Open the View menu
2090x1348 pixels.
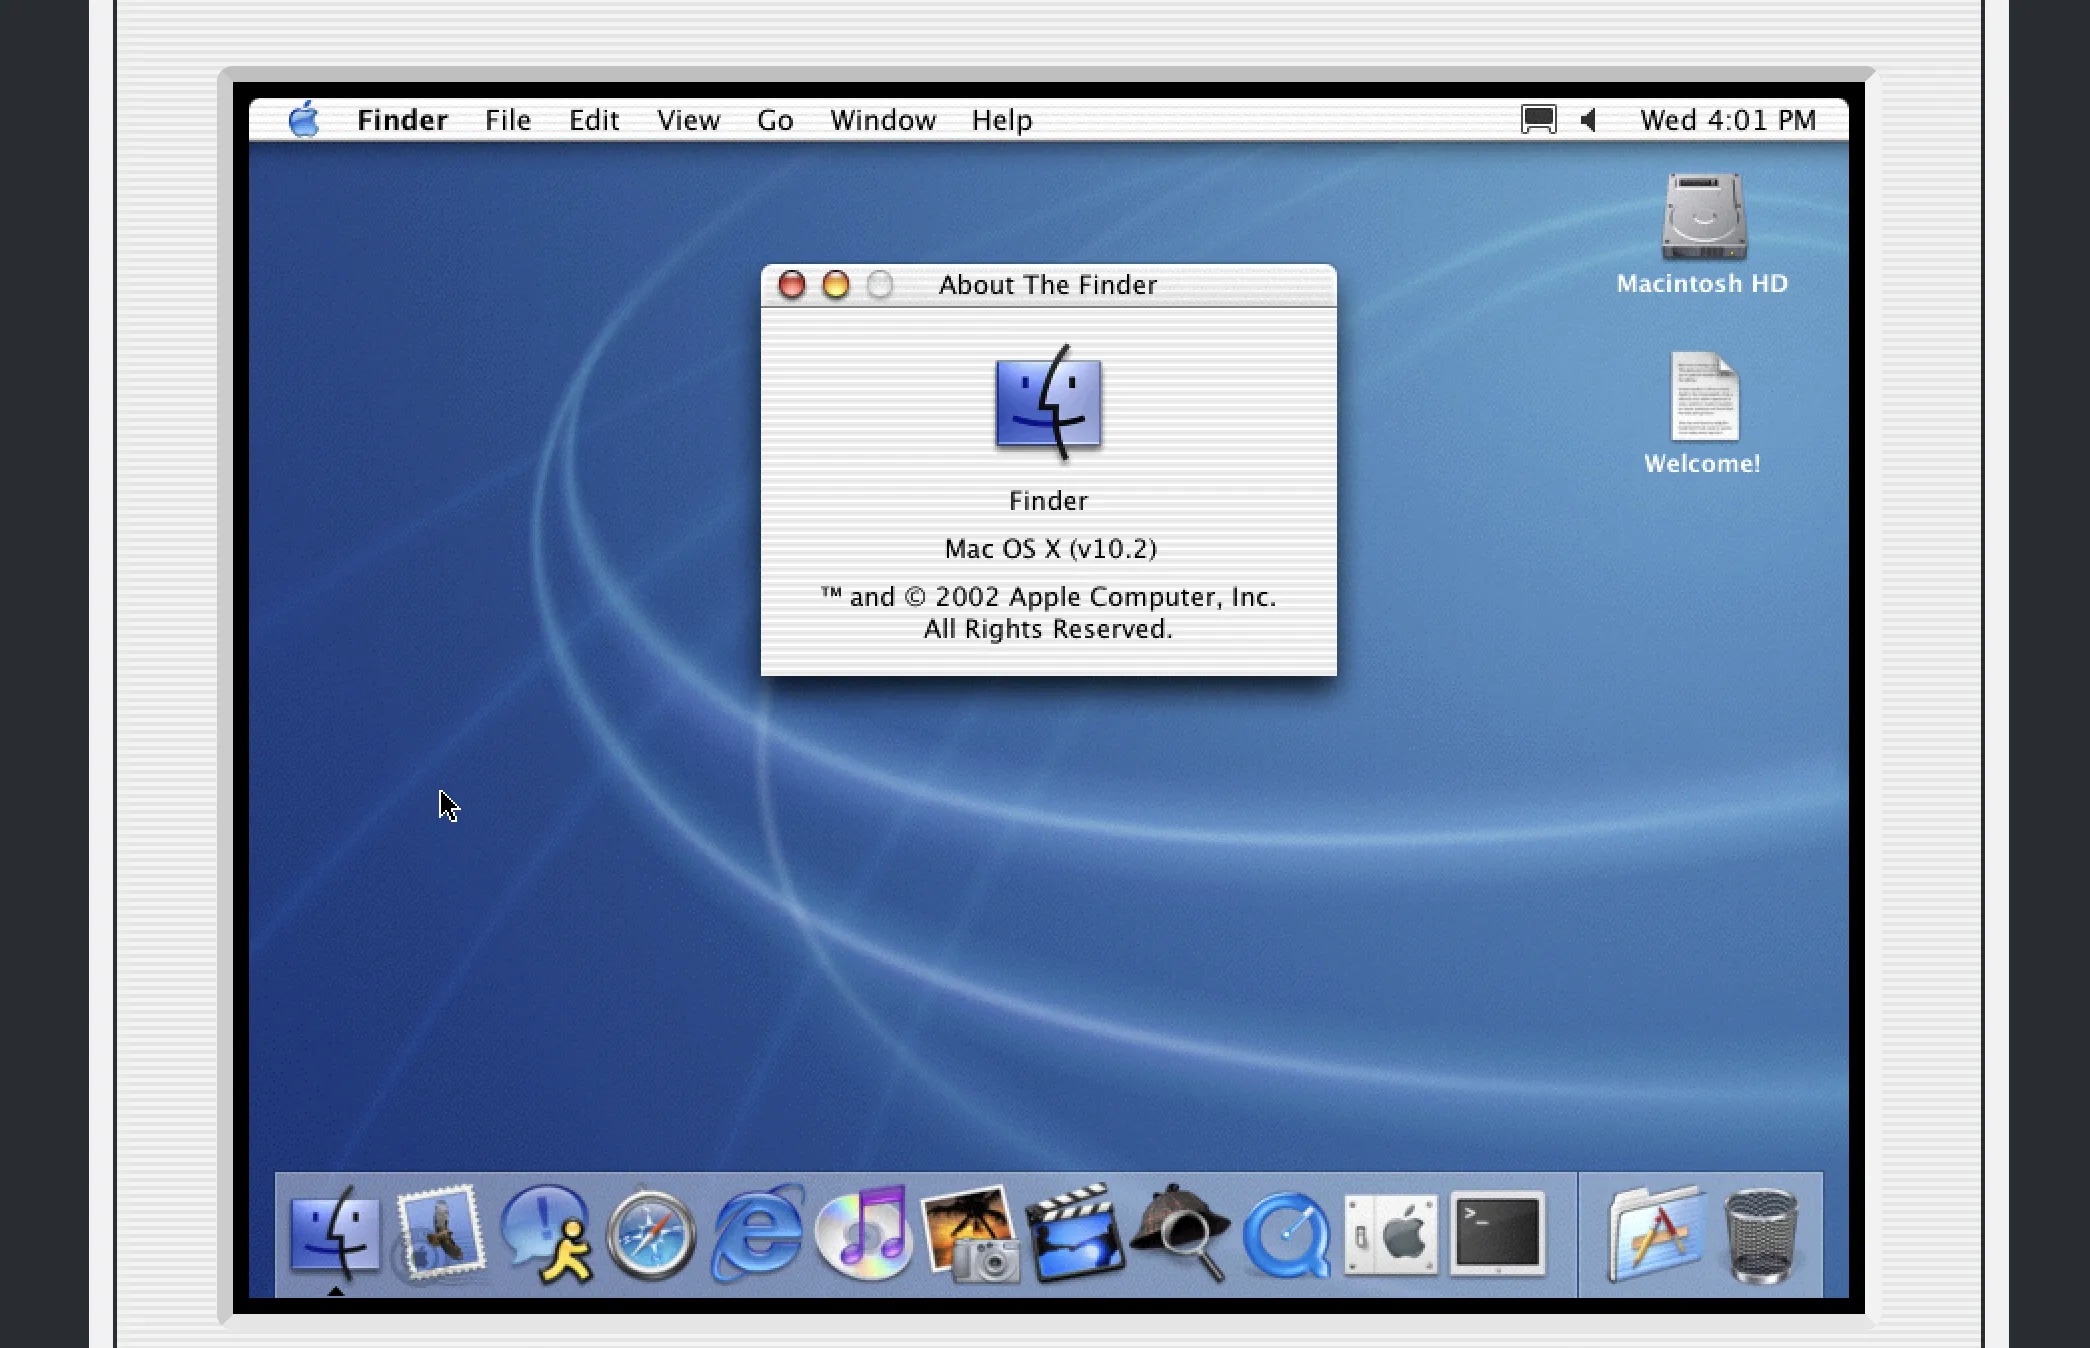pos(688,120)
